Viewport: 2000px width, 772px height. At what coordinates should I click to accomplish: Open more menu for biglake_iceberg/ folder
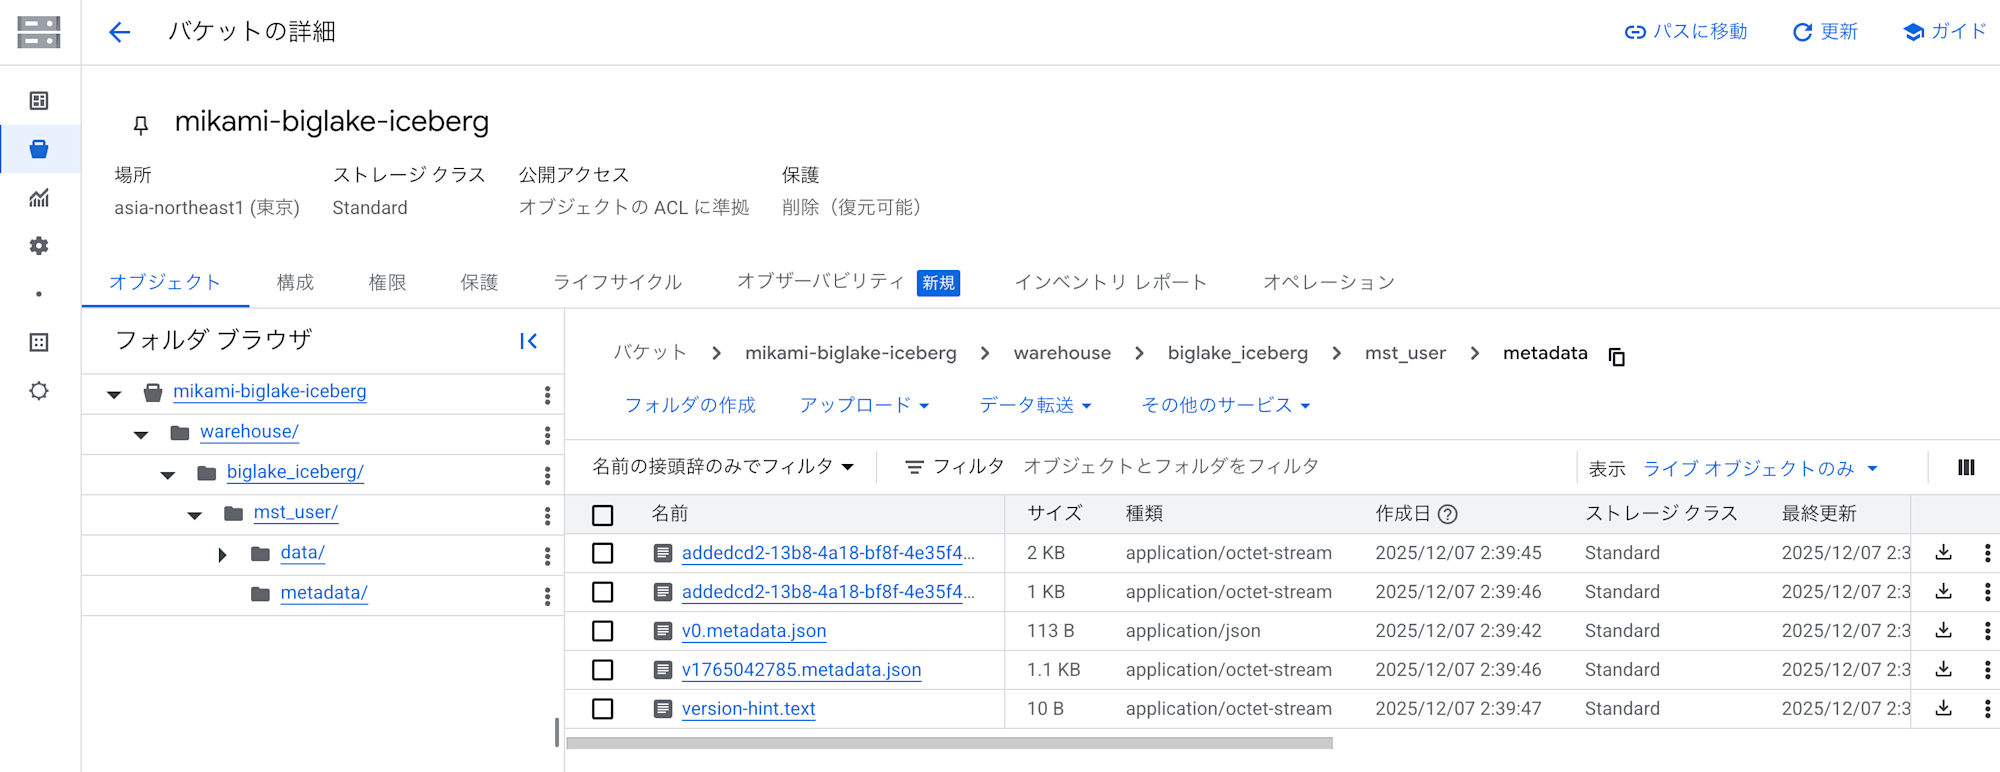pyautogui.click(x=547, y=476)
